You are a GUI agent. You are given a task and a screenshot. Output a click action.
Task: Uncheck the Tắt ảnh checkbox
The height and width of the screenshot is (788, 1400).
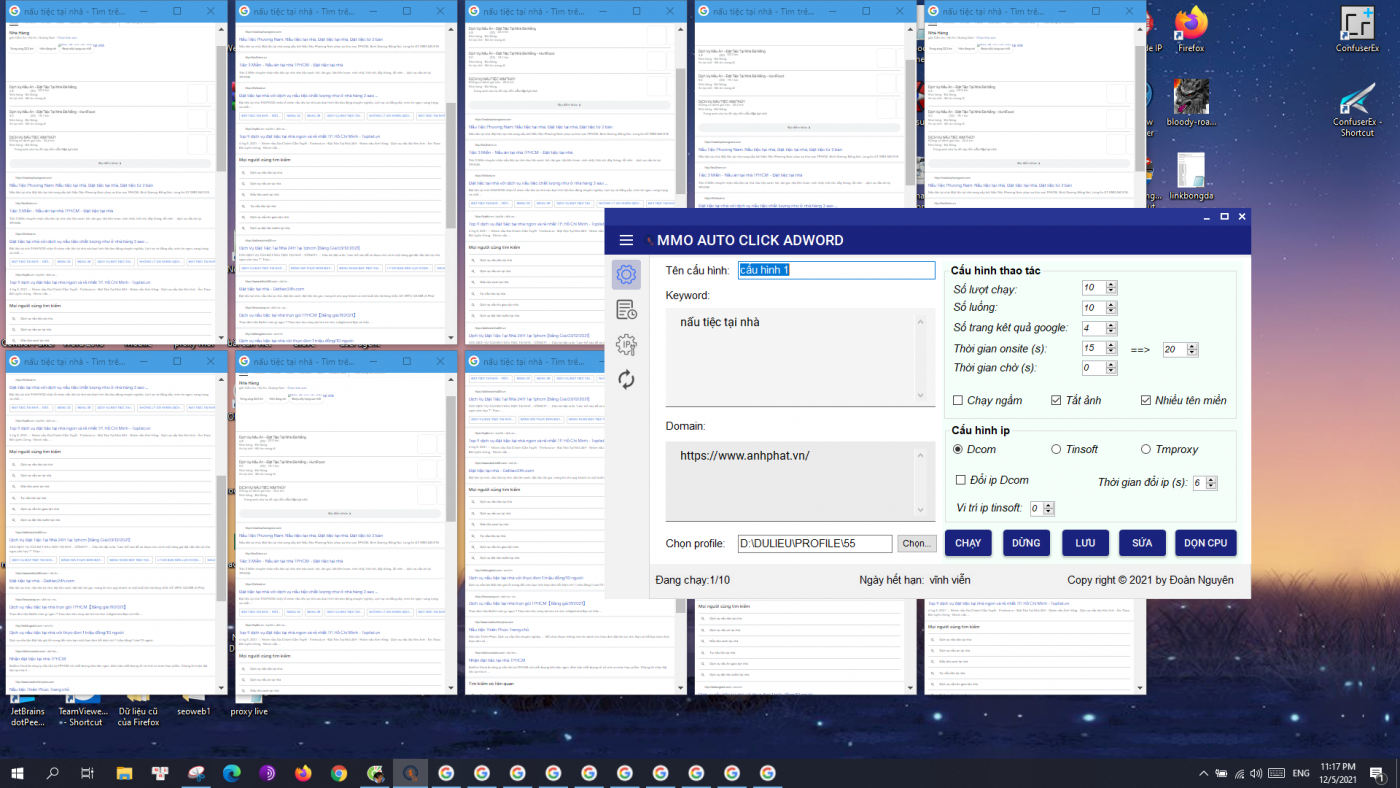click(1056, 401)
